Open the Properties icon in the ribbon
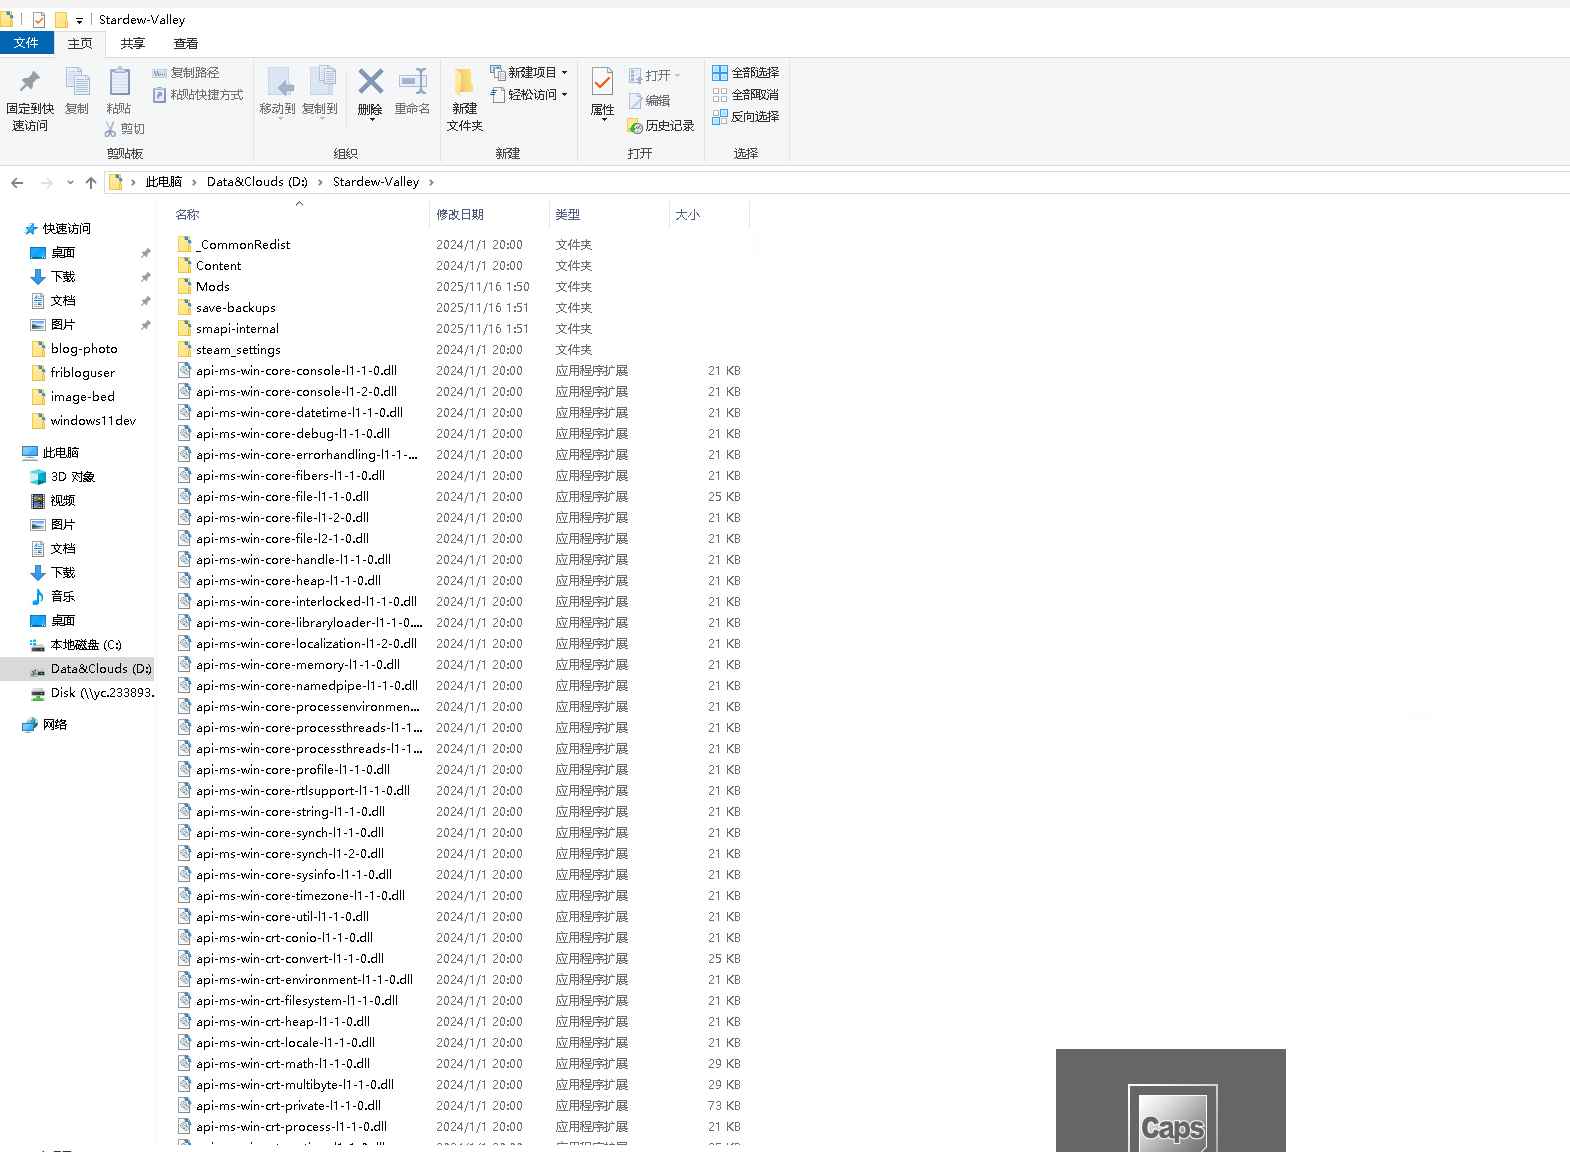Screen dimensions: 1570x1152 pos(602,84)
